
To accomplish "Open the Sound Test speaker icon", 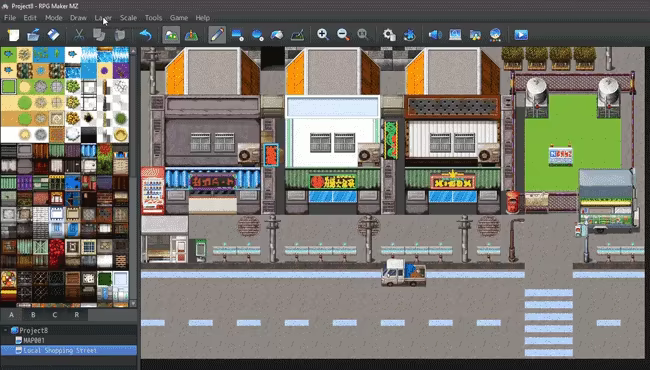I will (435, 35).
